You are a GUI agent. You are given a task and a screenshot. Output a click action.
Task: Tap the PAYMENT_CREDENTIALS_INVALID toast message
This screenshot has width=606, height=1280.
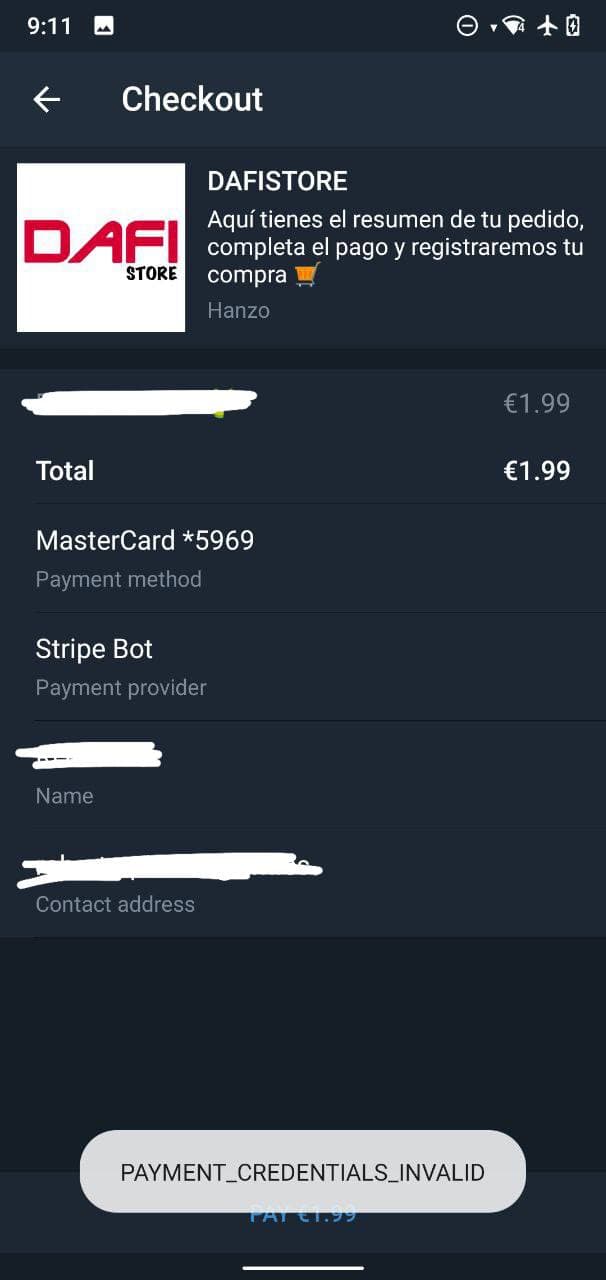click(303, 1172)
